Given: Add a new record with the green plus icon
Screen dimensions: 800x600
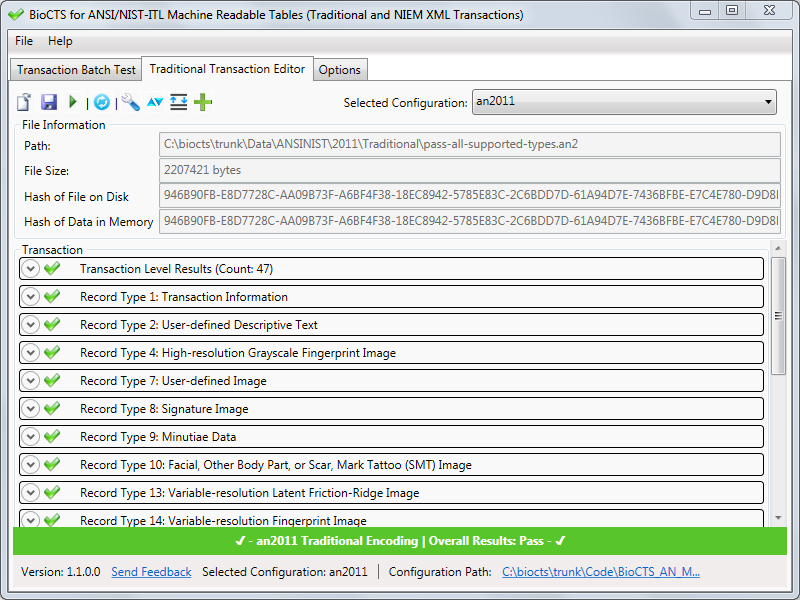Looking at the screenshot, I should pos(203,101).
